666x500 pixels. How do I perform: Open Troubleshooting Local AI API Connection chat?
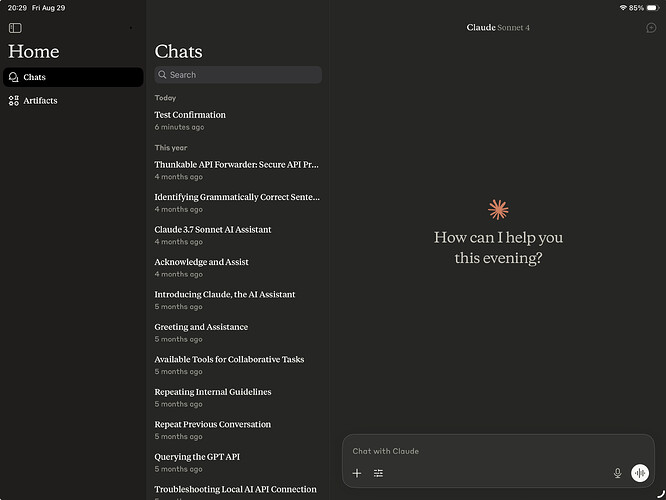tap(238, 492)
